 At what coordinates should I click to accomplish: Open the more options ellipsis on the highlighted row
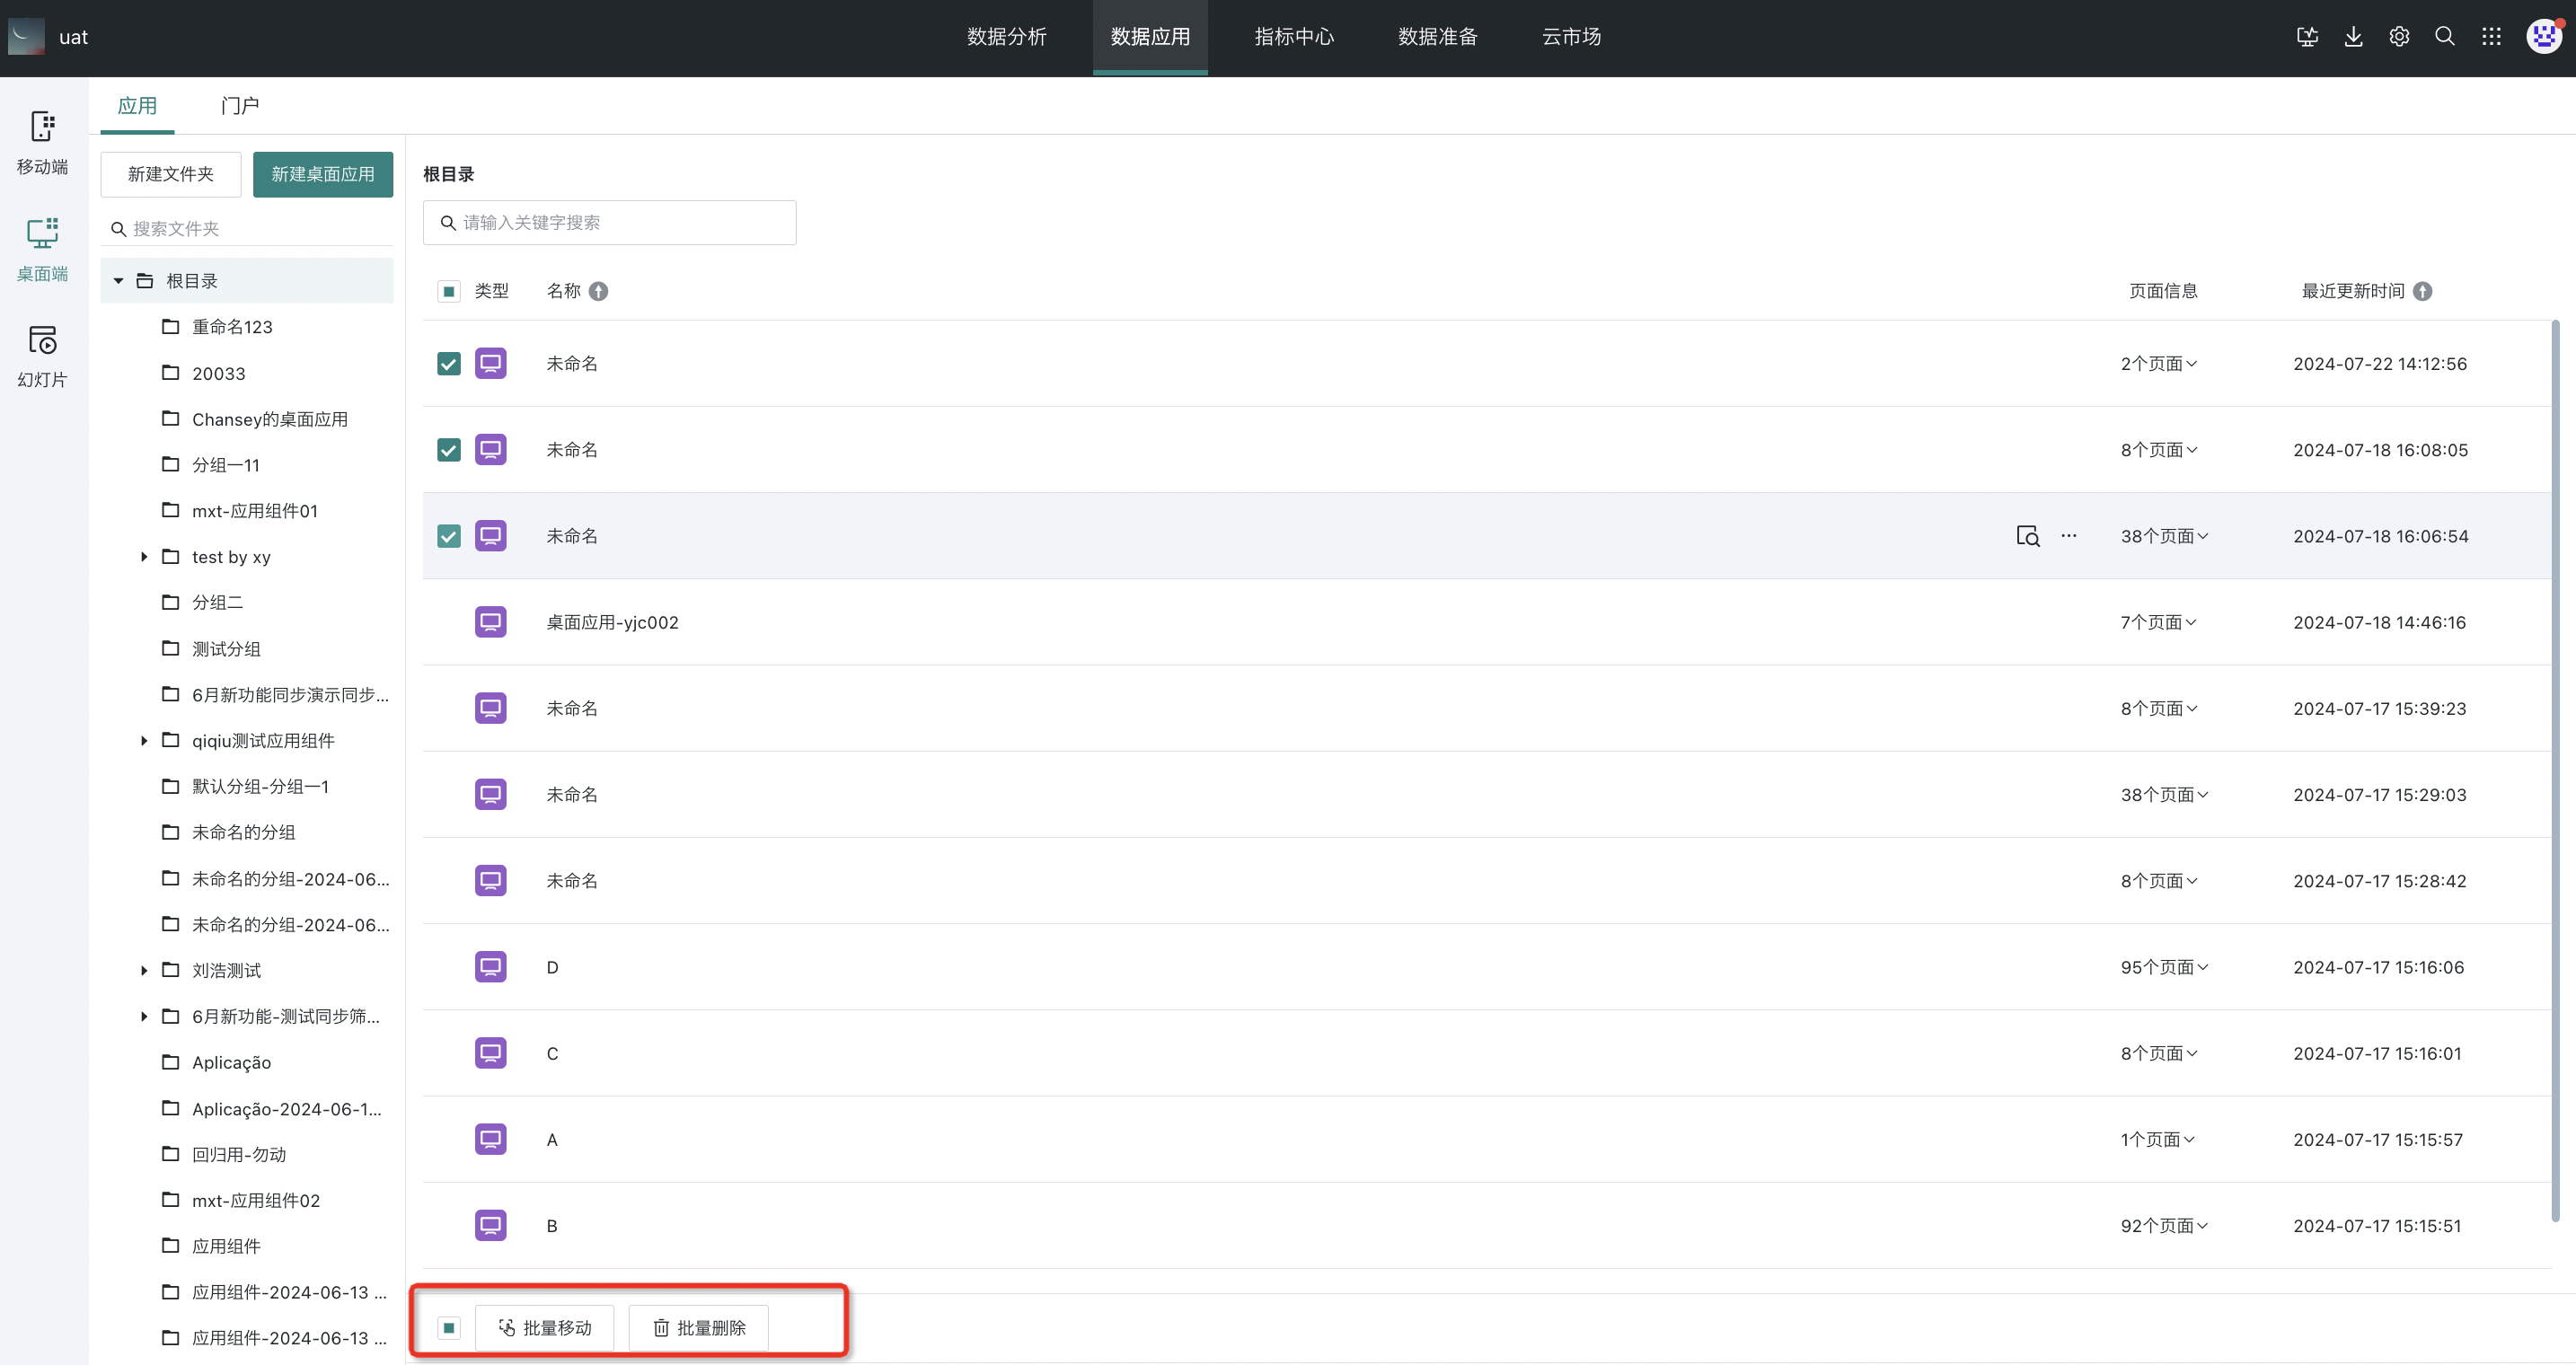click(2068, 536)
